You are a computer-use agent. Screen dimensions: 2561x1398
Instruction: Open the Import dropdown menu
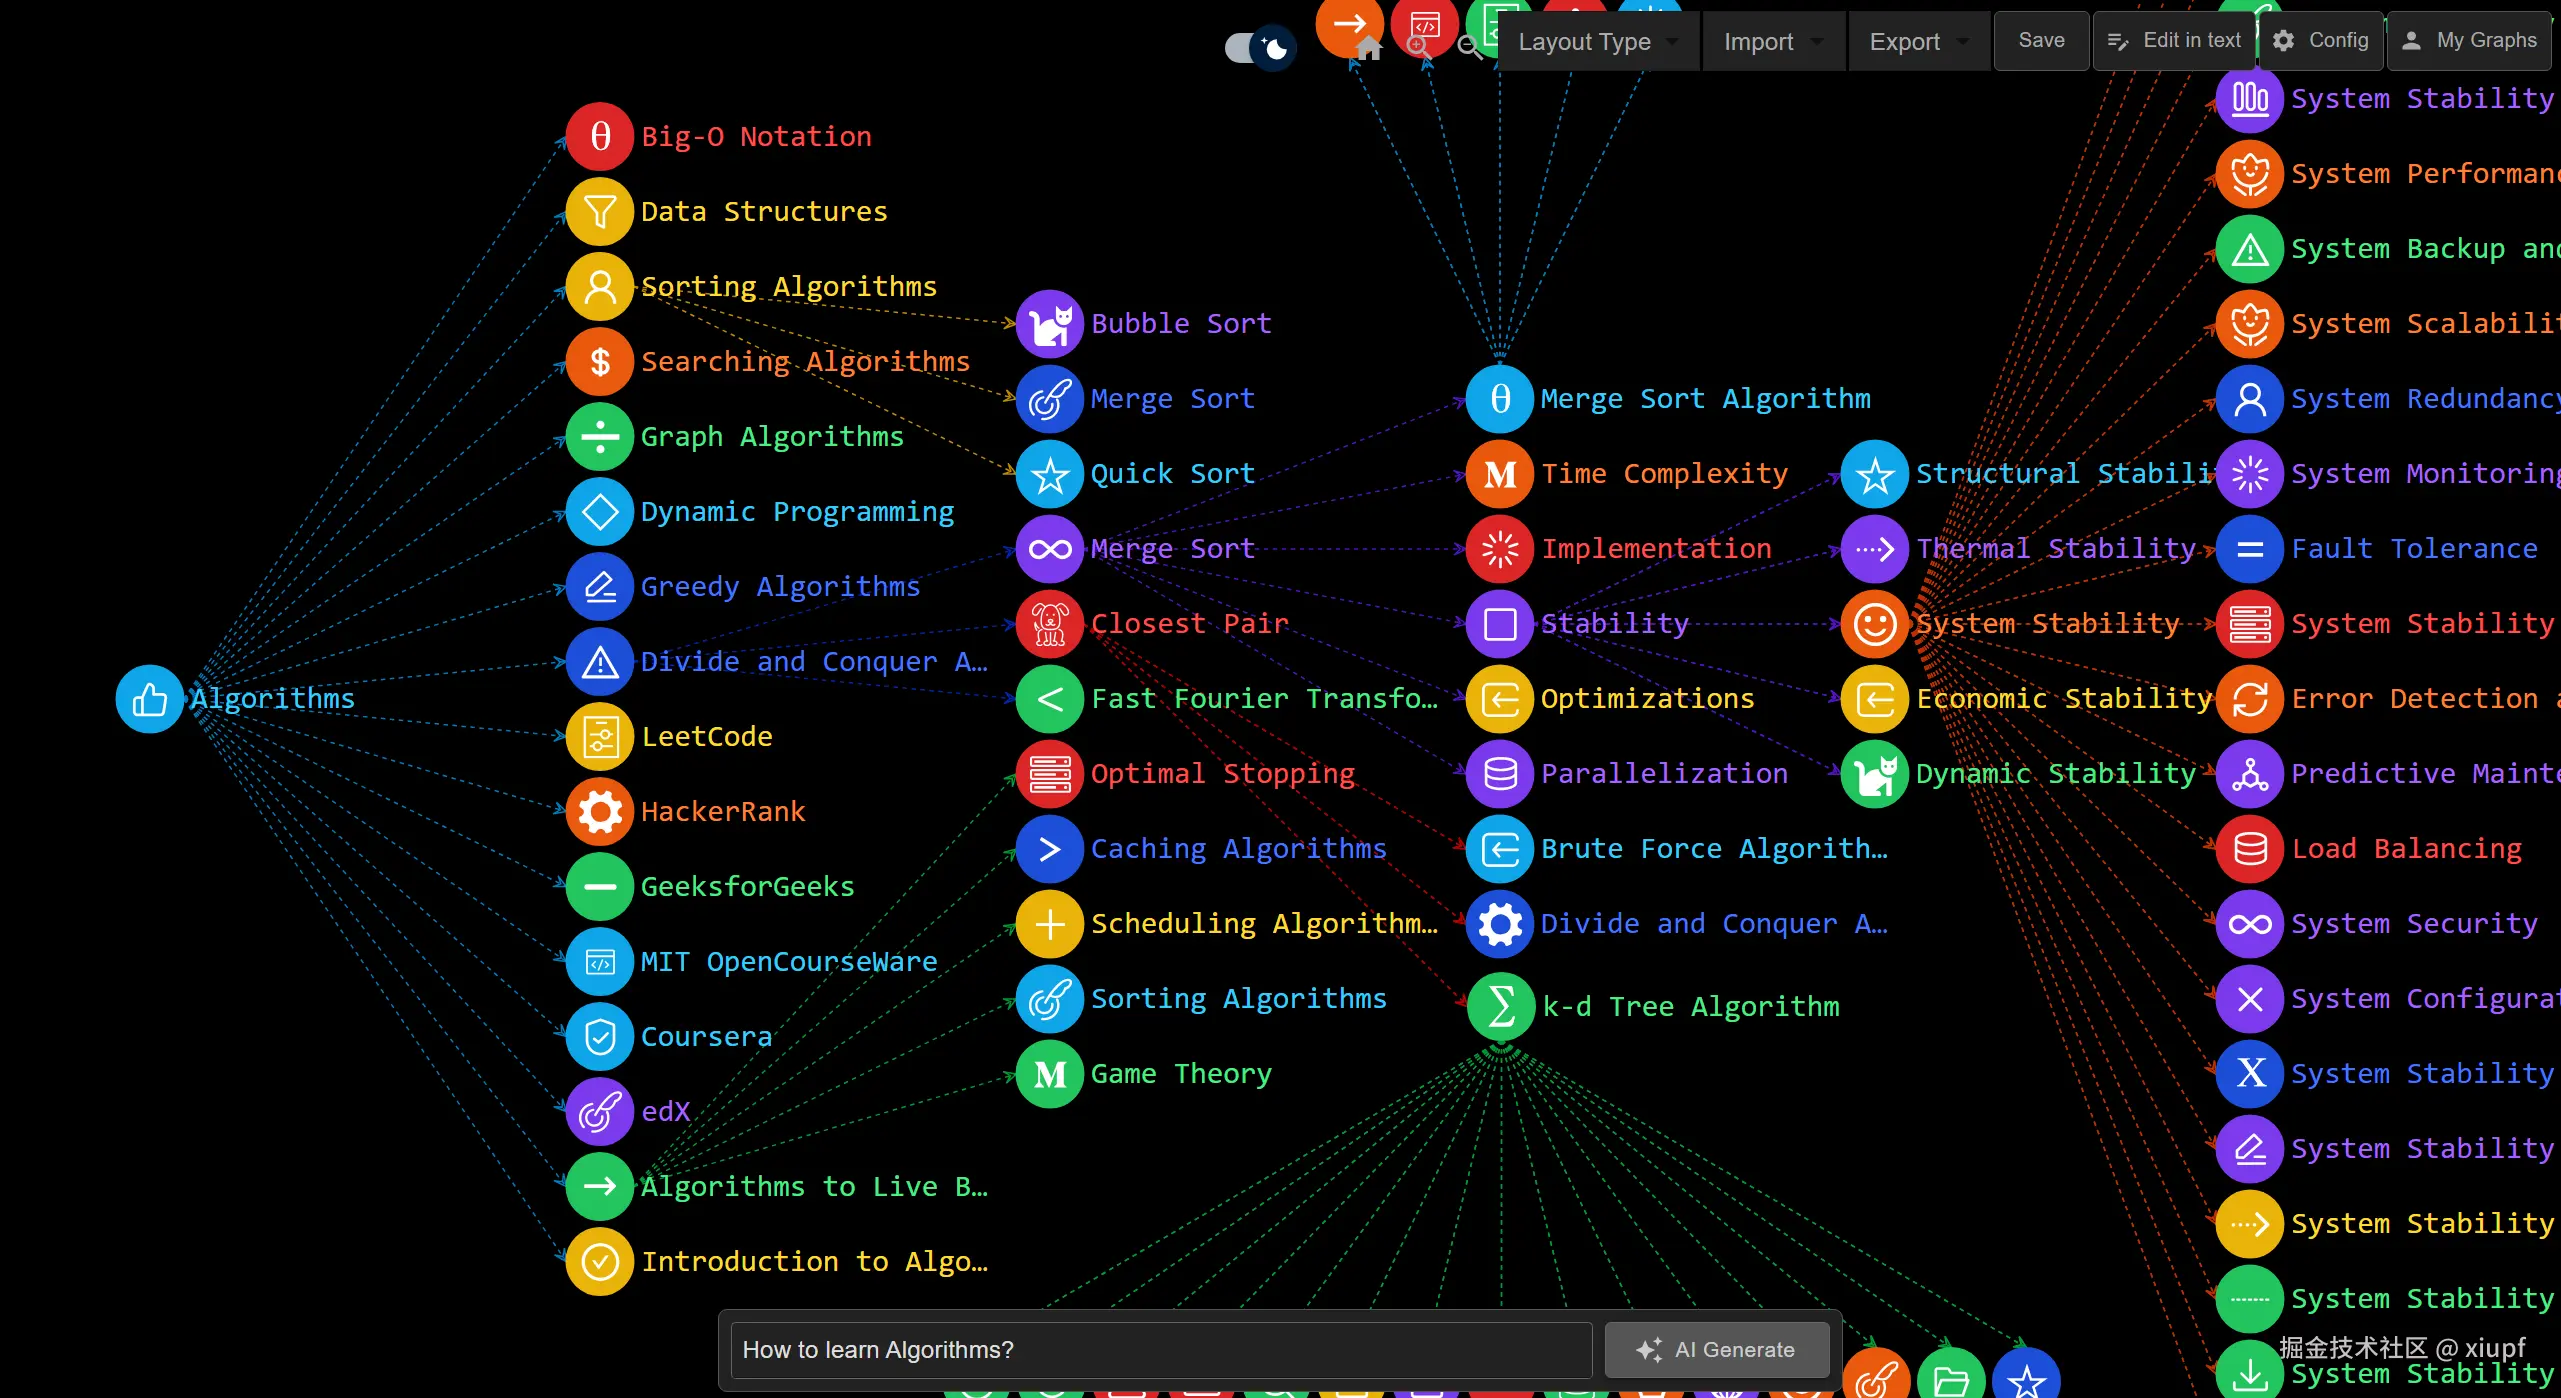1772,42
